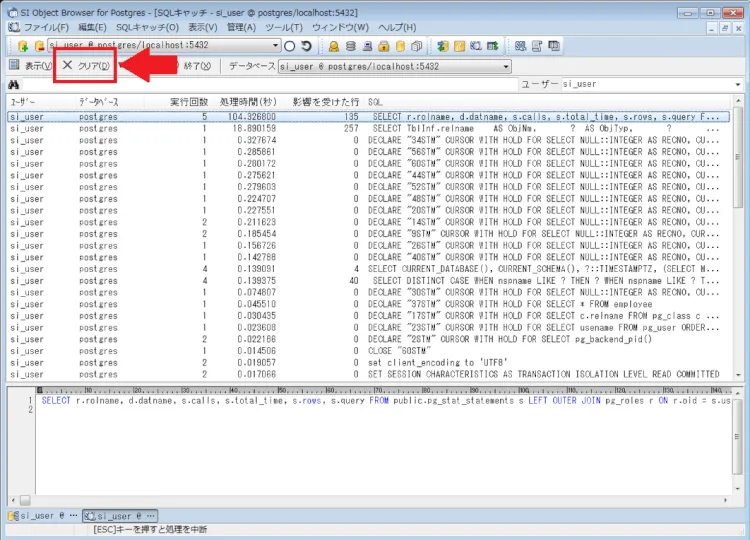Screen dimensions: 750x540
Task: Click the 終了(X) exit button
Action: click(x=197, y=66)
